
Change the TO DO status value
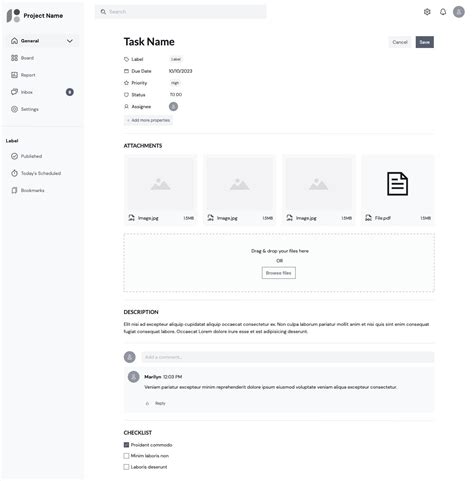point(176,95)
